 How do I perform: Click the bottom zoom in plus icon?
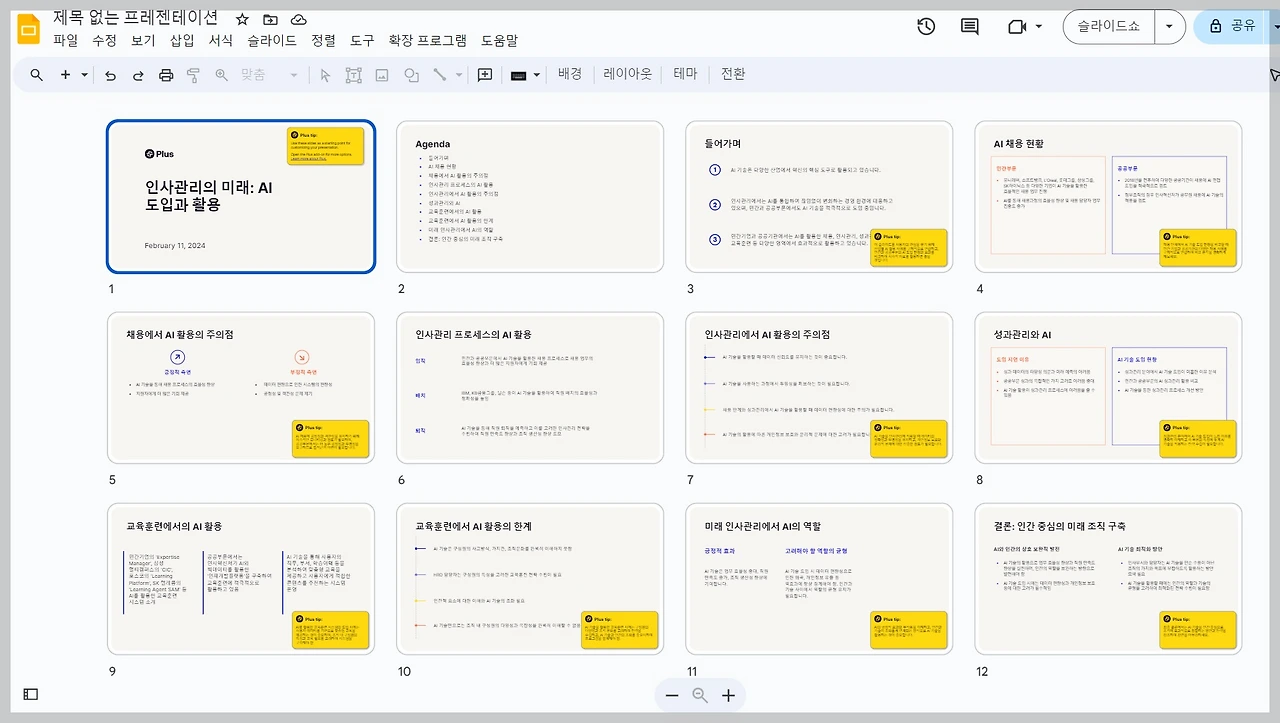tap(728, 695)
